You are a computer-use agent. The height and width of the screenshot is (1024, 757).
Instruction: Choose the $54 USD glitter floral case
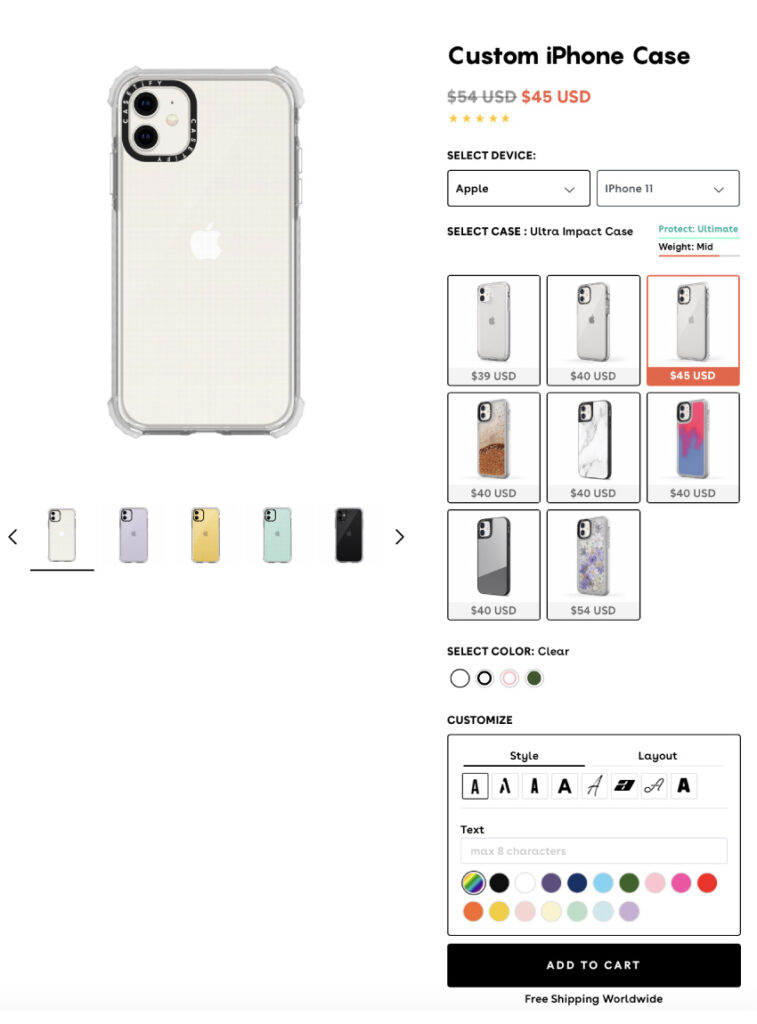(x=593, y=565)
